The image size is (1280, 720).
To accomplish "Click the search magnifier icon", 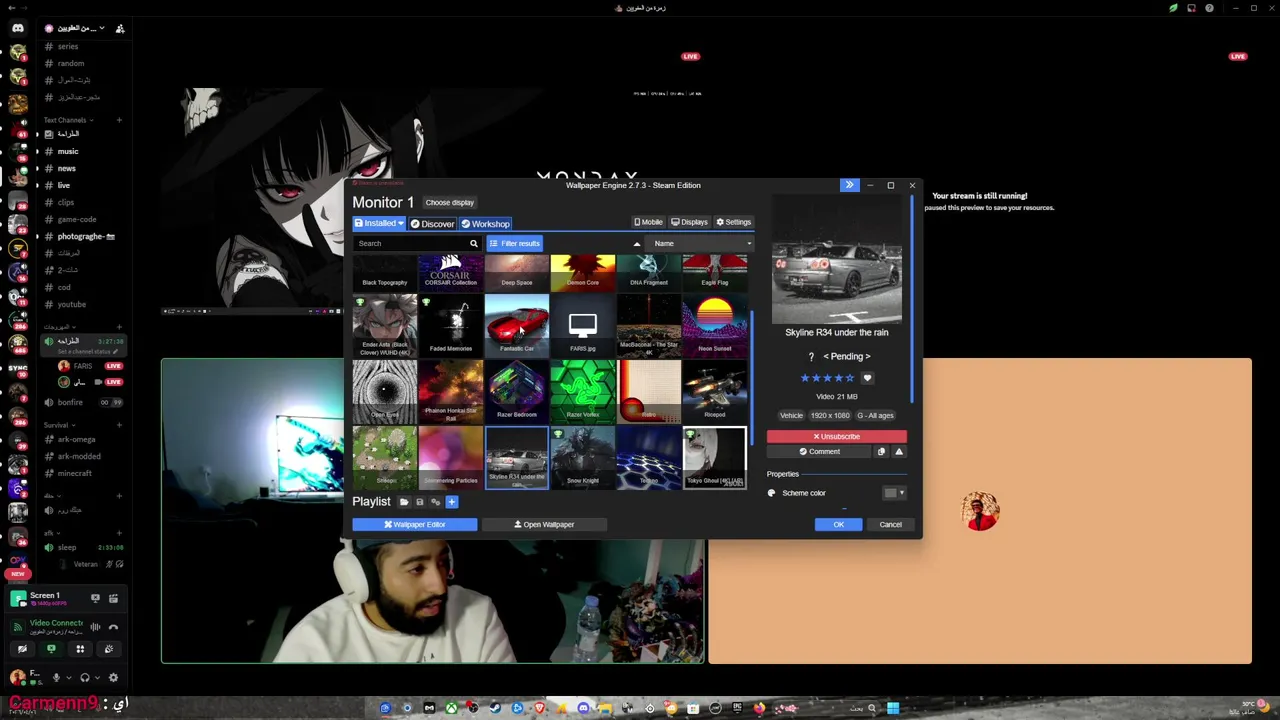I will click(474, 243).
